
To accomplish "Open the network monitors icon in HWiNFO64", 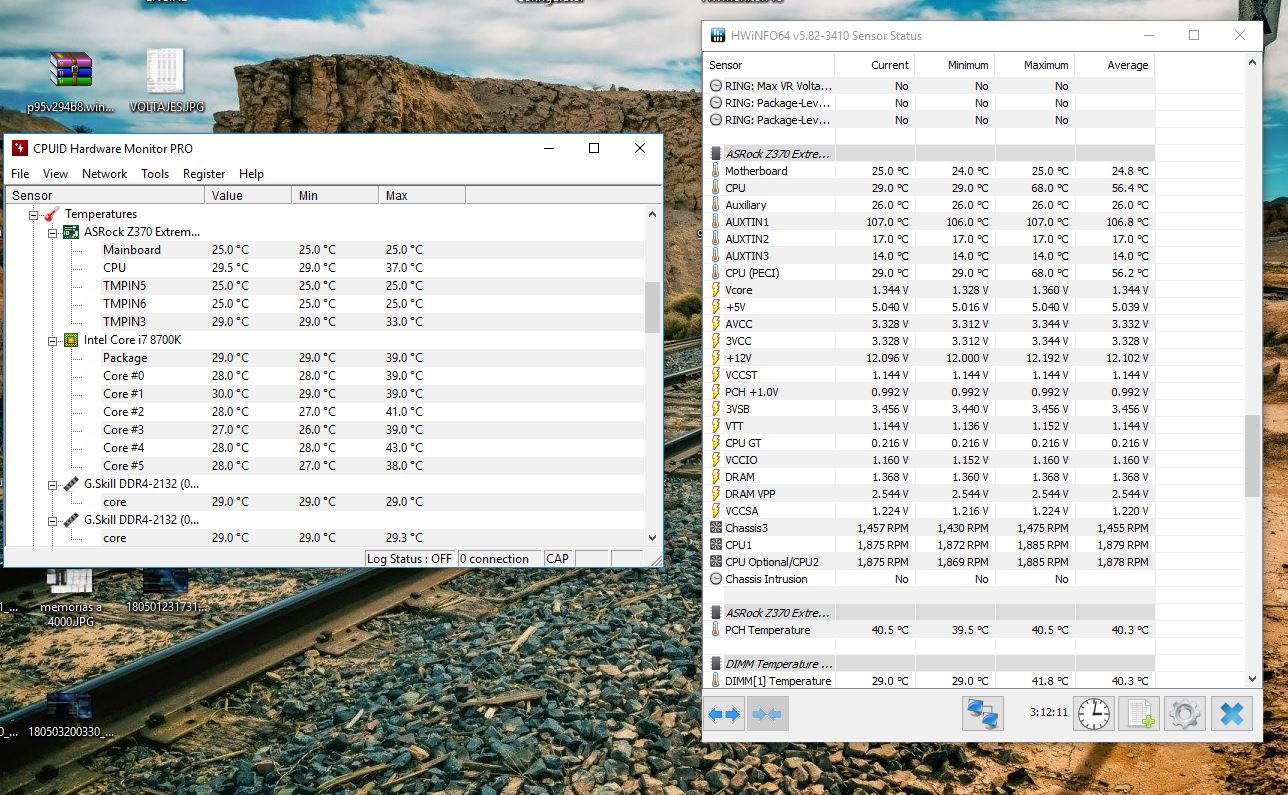I will tap(983, 714).
